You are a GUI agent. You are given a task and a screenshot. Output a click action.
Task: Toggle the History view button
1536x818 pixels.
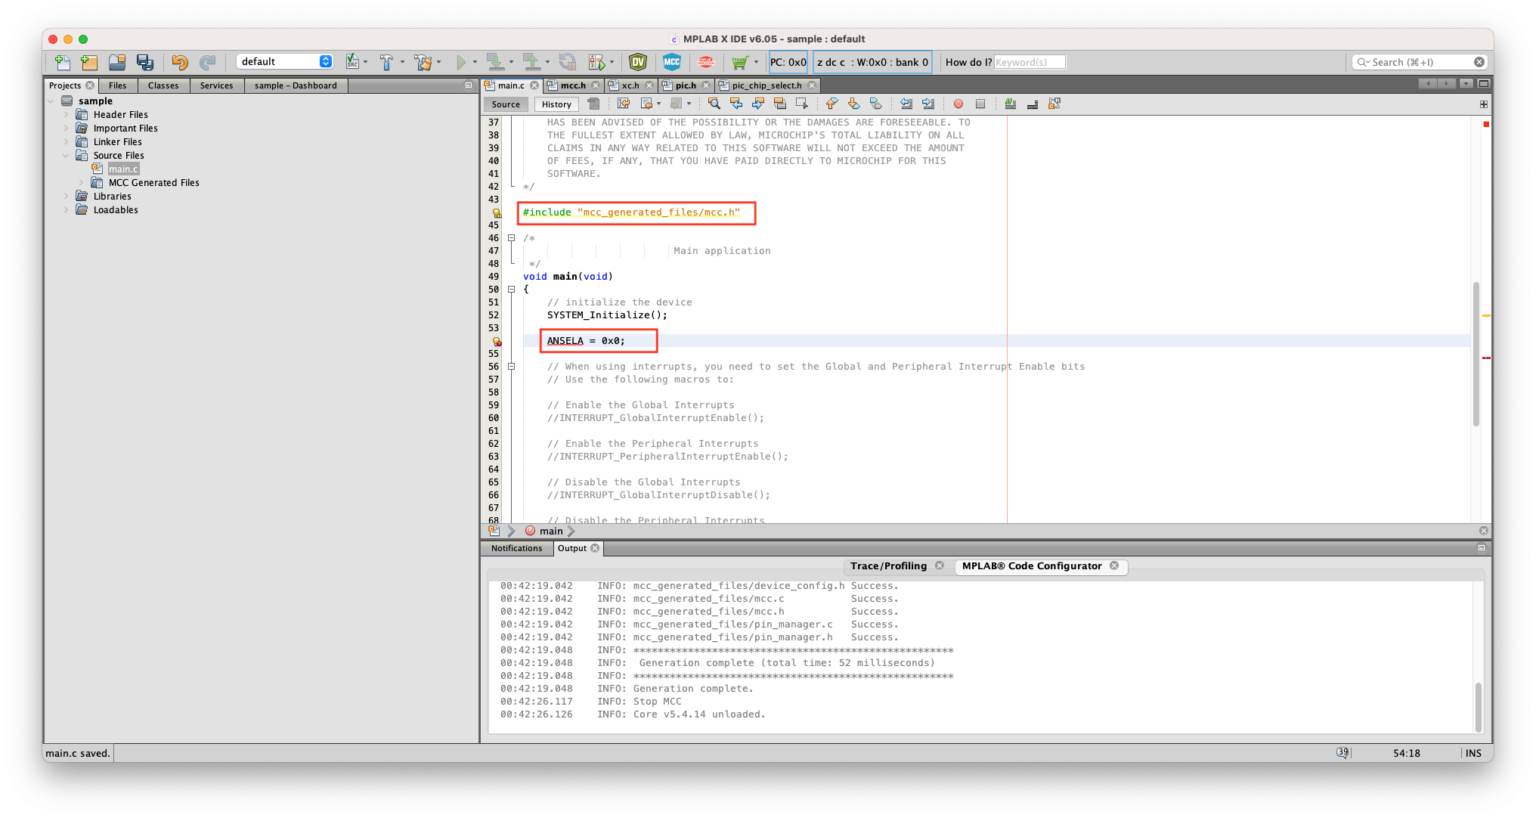click(x=556, y=104)
